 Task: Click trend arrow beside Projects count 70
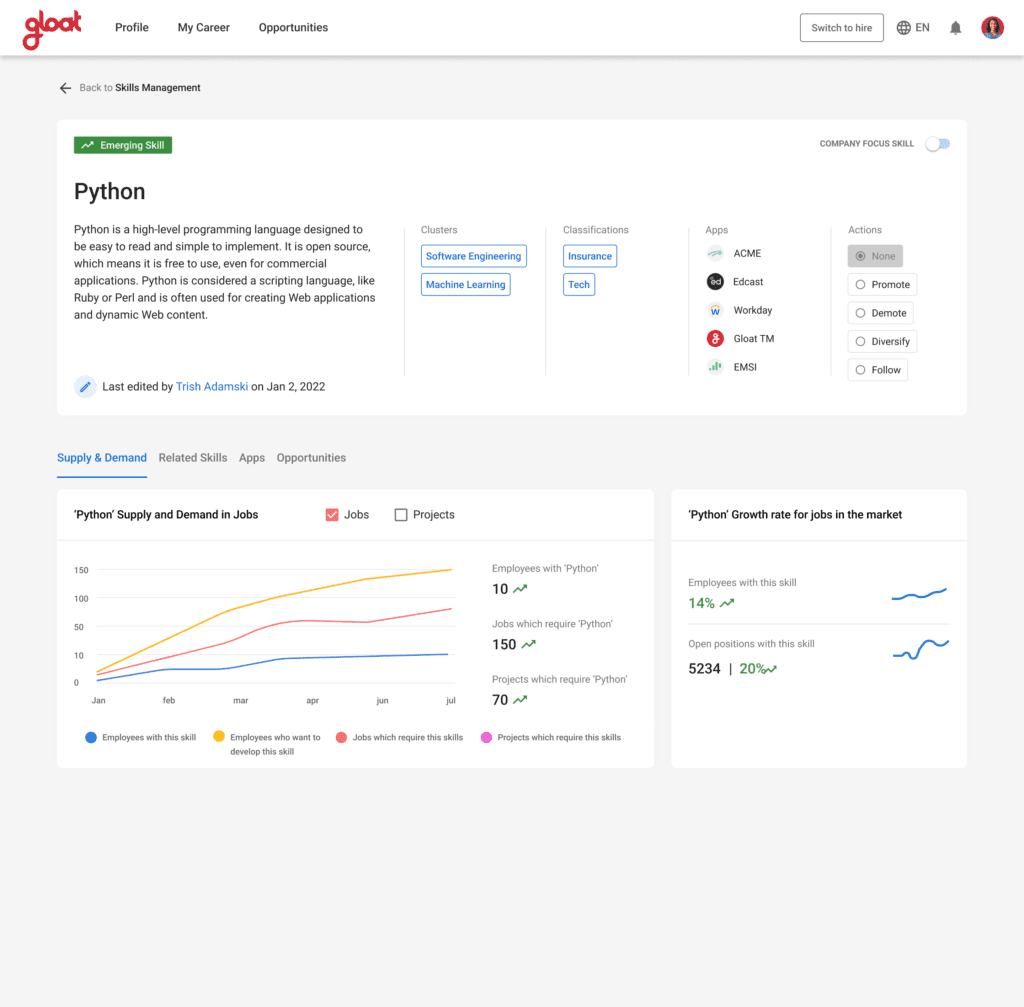520,700
